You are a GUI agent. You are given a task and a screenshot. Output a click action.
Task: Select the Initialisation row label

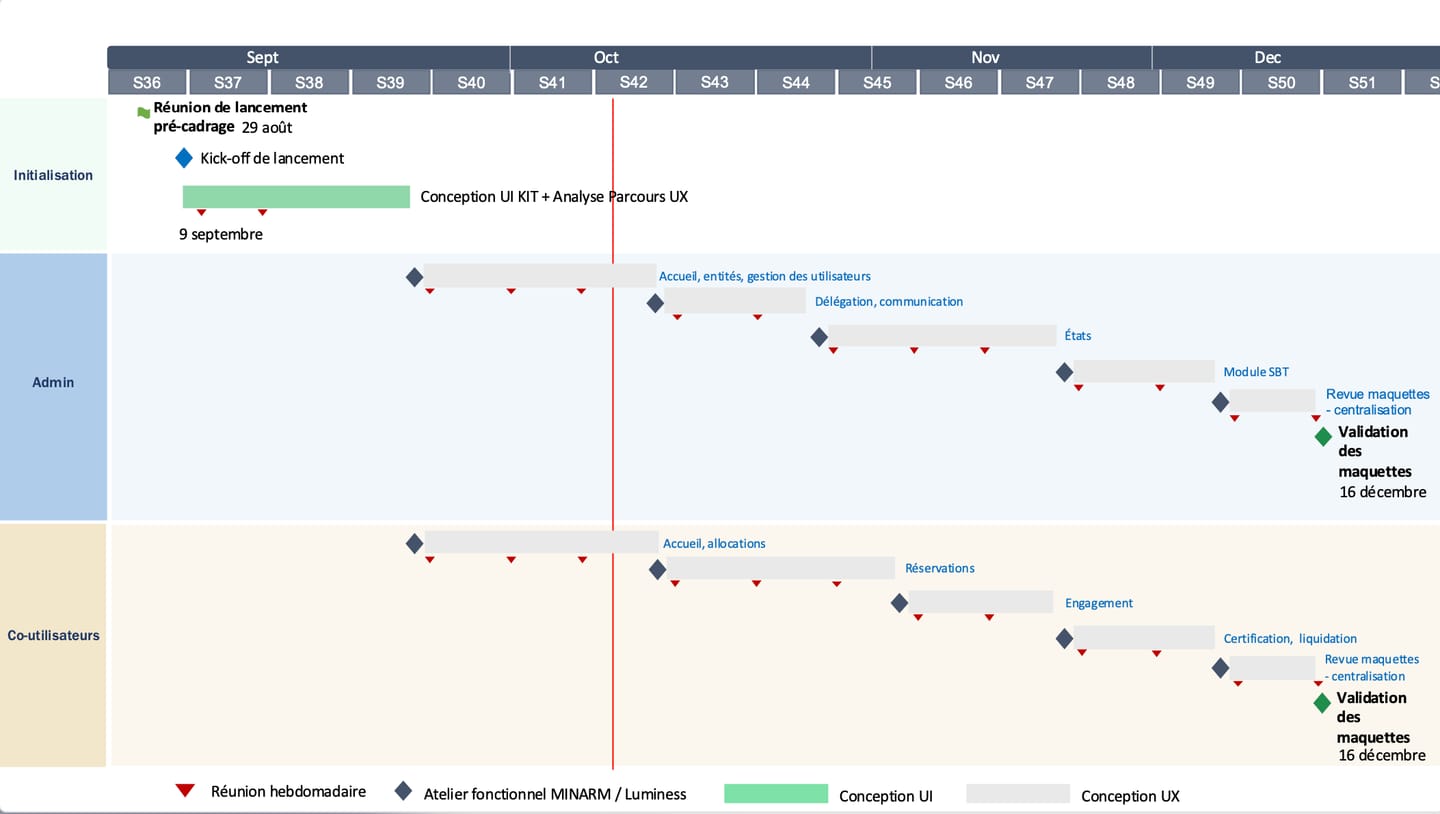(53, 175)
